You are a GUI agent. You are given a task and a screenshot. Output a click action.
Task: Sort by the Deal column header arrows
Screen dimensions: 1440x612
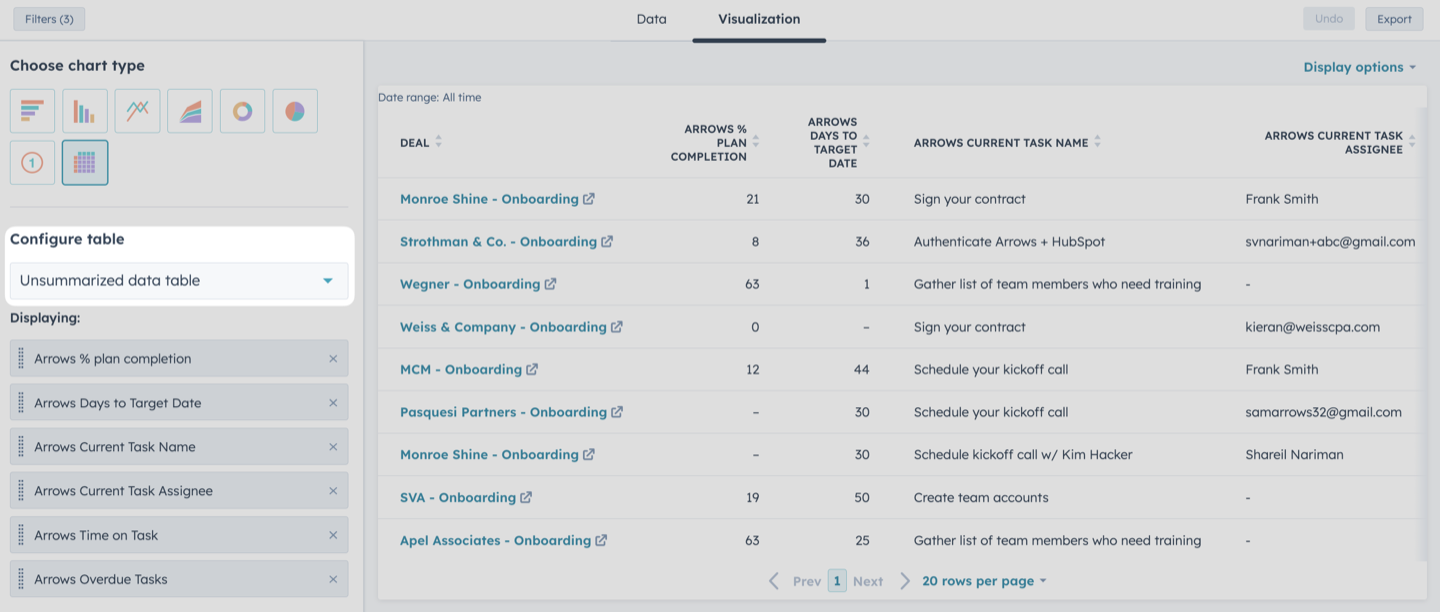438,142
